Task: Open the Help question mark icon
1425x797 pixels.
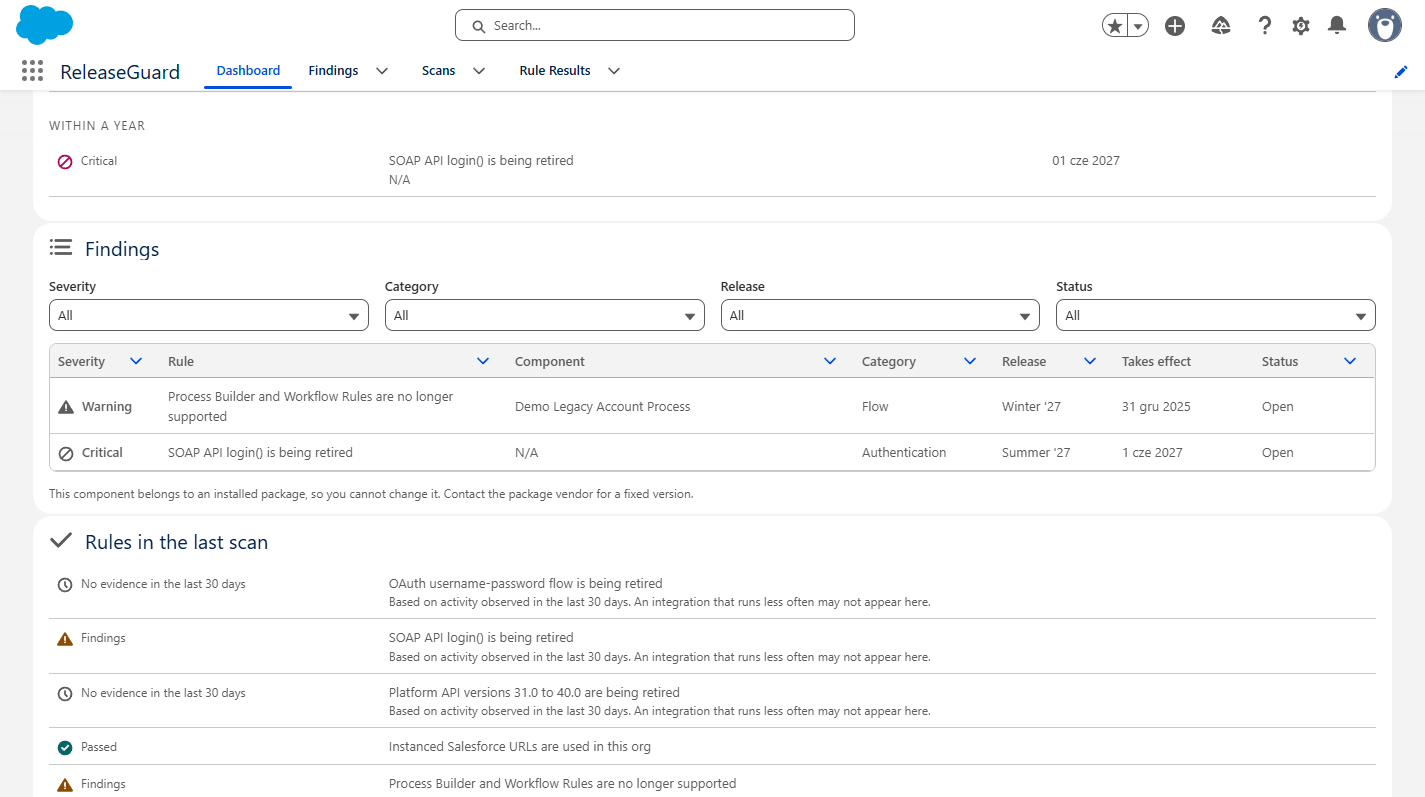Action: [x=1265, y=26]
